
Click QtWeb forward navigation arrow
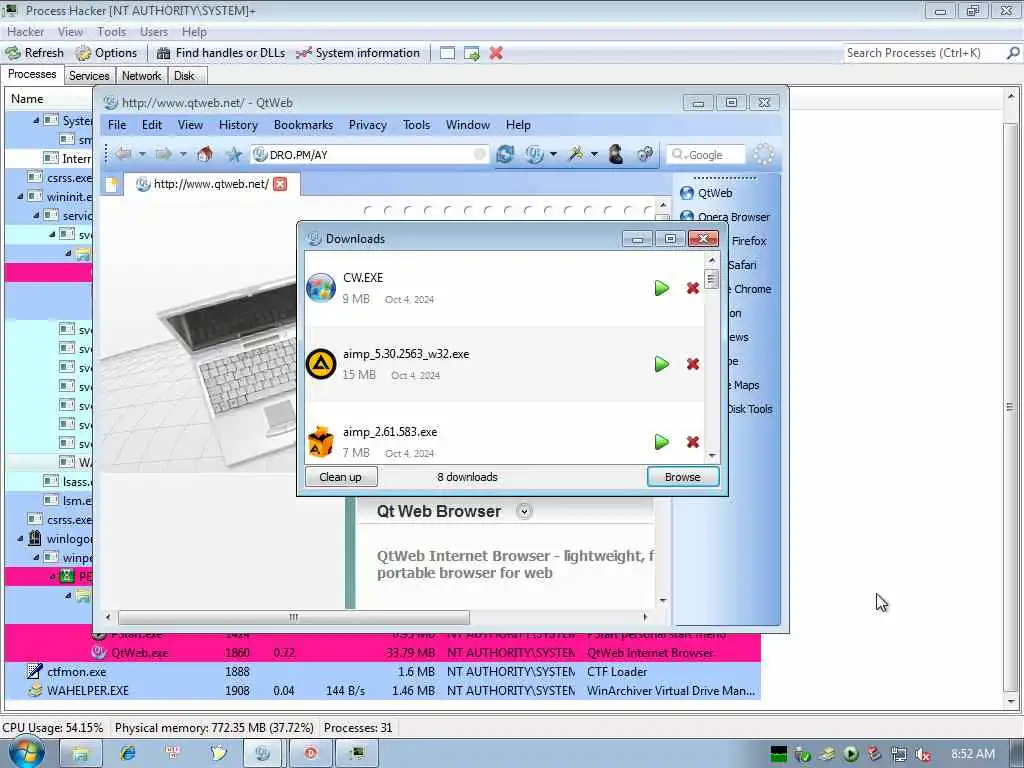tap(163, 154)
